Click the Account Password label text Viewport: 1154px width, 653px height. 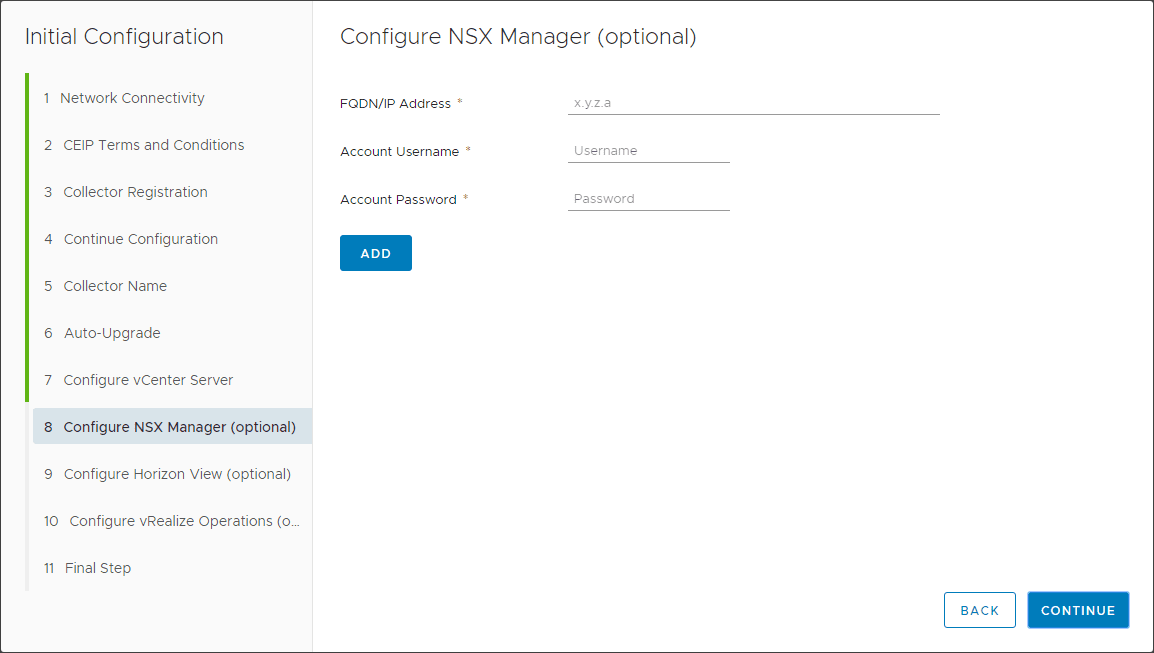point(398,200)
